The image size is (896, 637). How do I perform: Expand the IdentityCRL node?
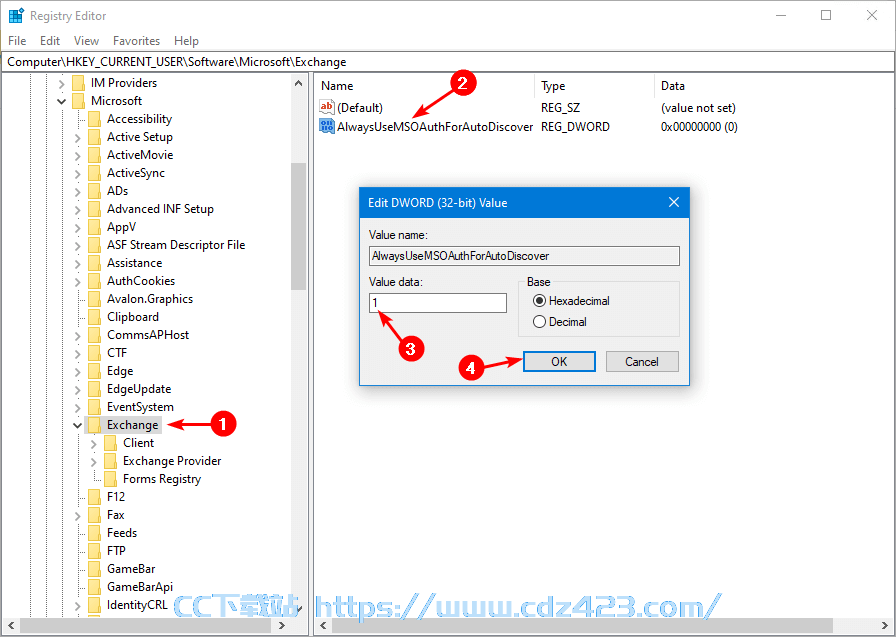point(77,605)
